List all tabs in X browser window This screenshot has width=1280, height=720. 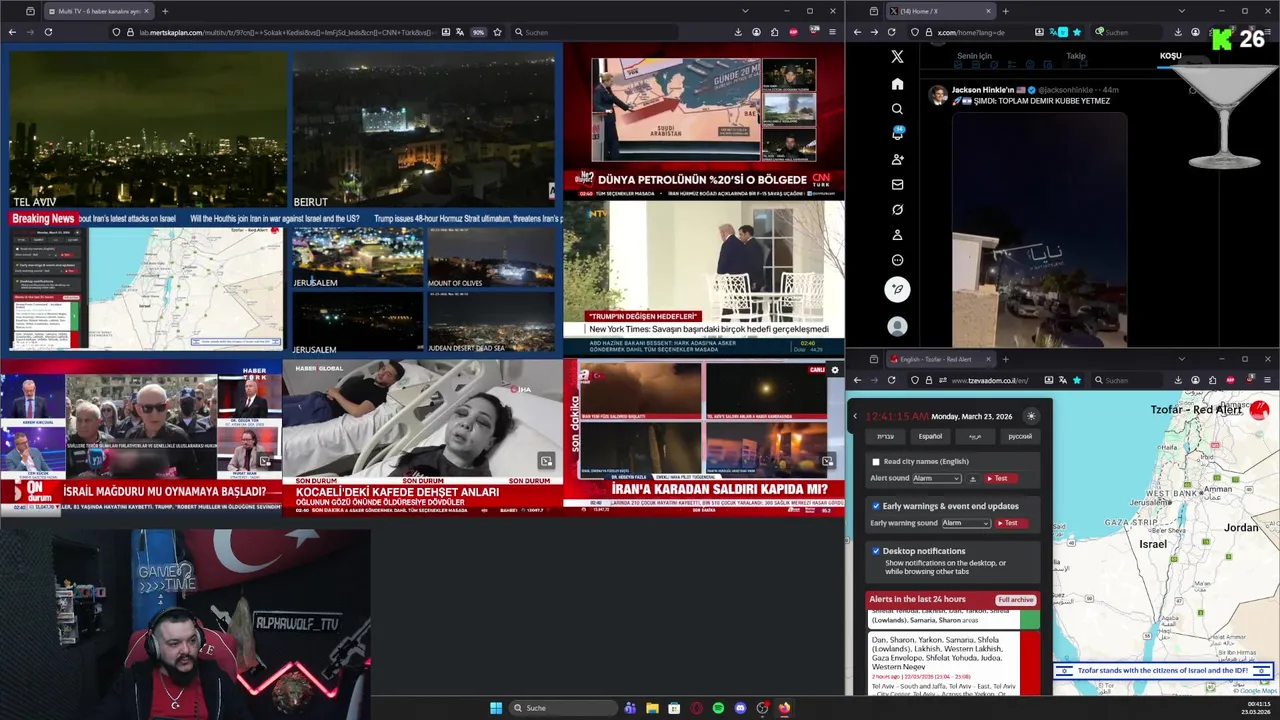(1181, 11)
